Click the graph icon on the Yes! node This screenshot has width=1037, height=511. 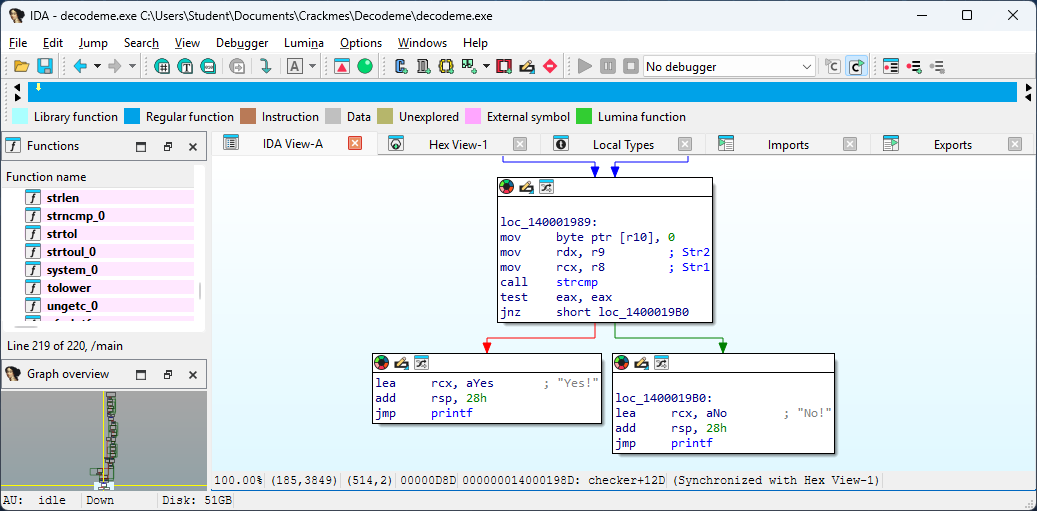click(422, 363)
